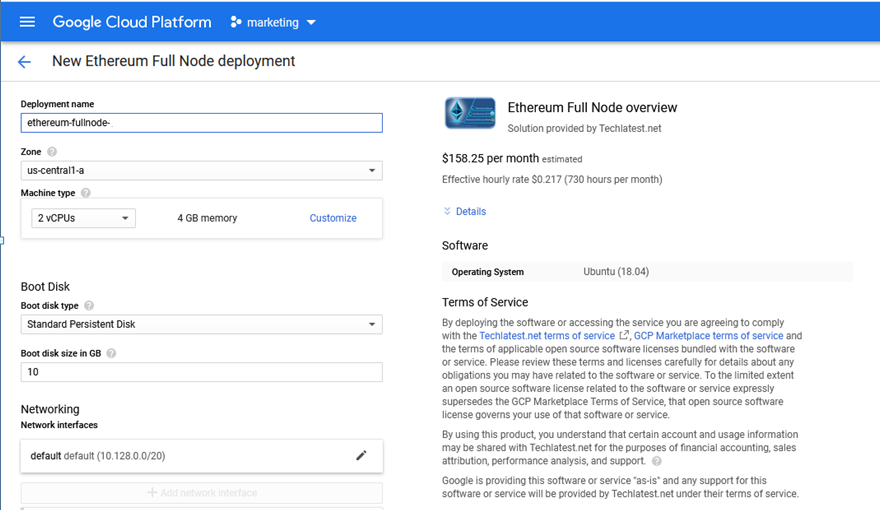This screenshot has width=880, height=510.
Task: Click the project hexagon icon beside marketing
Action: click(236, 22)
